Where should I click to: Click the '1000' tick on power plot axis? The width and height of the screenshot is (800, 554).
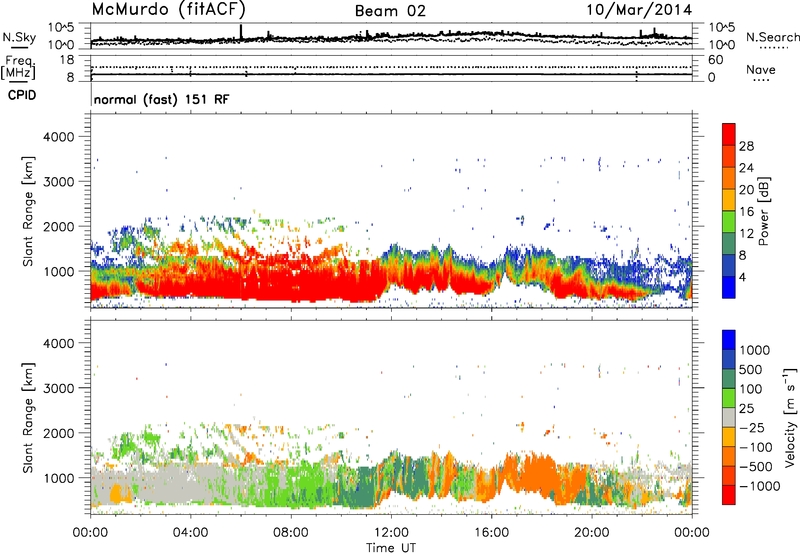[x=59, y=271]
